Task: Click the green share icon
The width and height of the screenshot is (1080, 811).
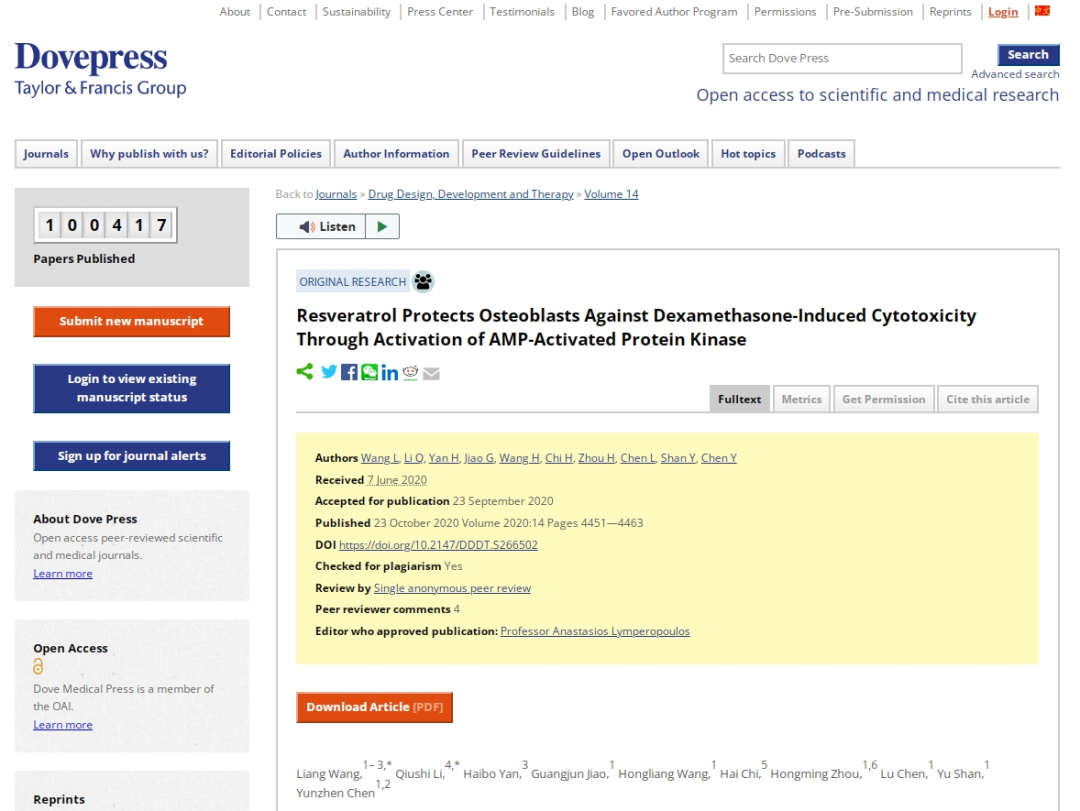Action: click(304, 372)
